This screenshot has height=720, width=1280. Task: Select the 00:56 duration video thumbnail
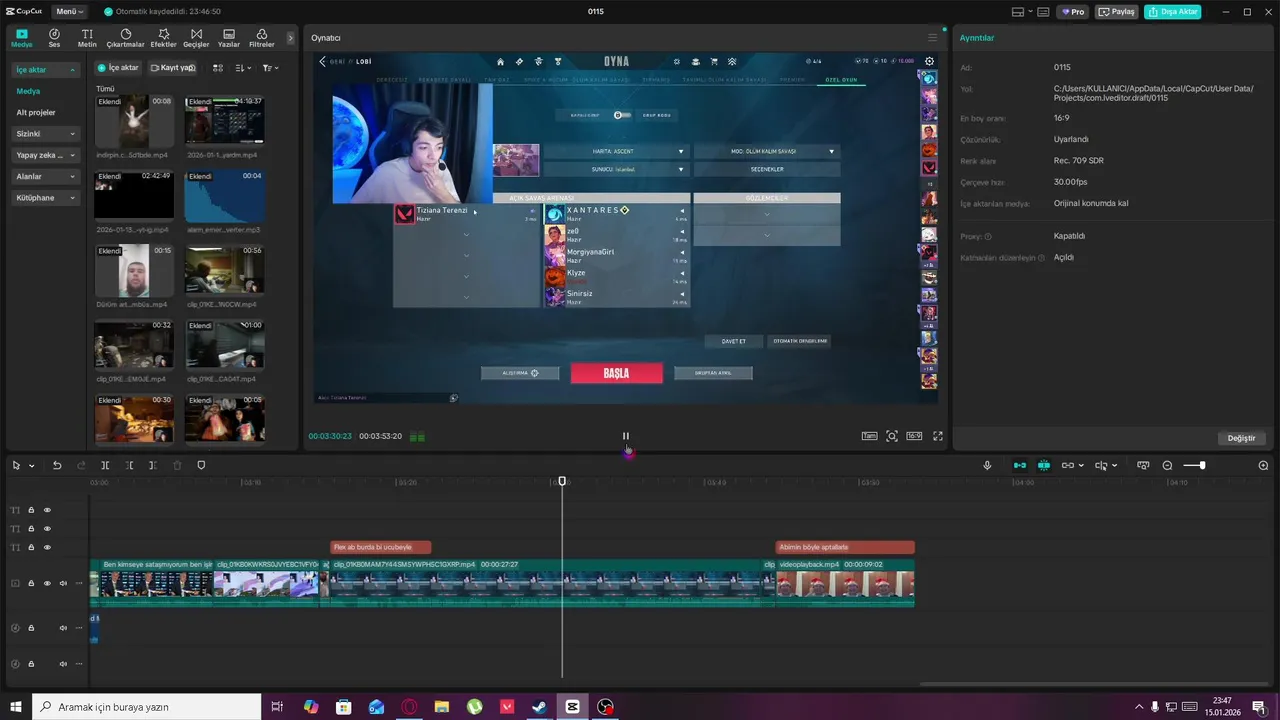point(225,270)
